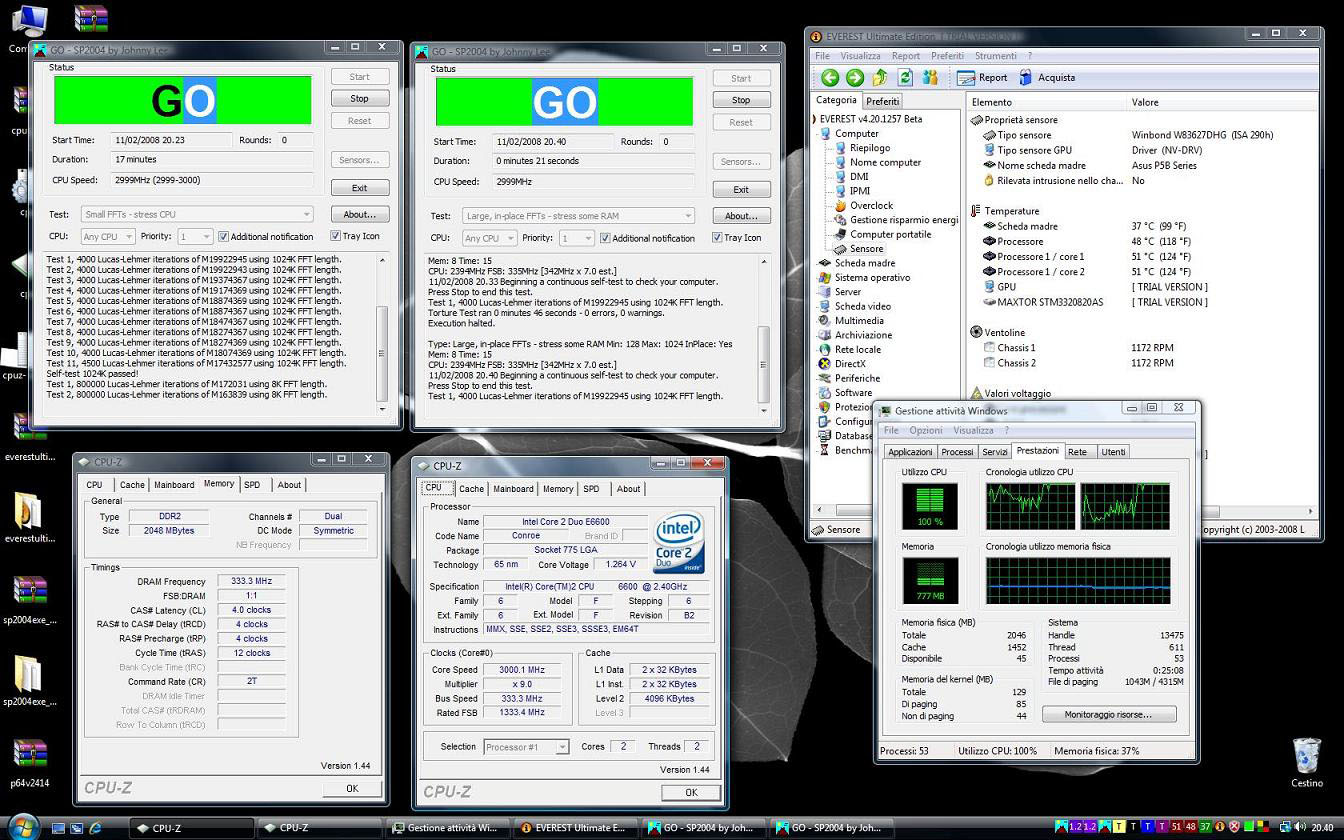1344x840 pixels.
Task: Click Exit in right SP2004 window
Action: (741, 189)
